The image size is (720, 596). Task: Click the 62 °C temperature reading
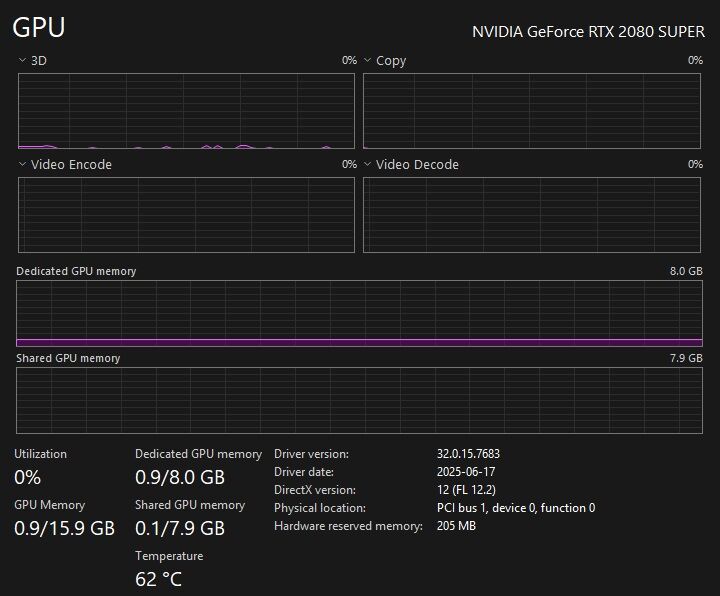click(x=158, y=578)
